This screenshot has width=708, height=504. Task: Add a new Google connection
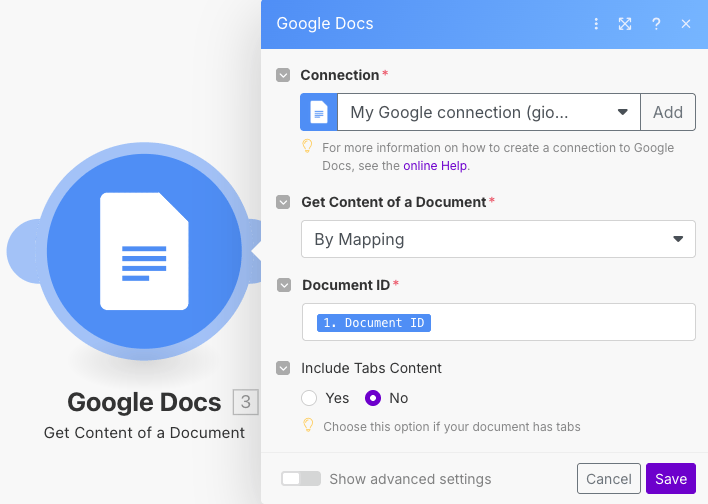click(x=668, y=112)
